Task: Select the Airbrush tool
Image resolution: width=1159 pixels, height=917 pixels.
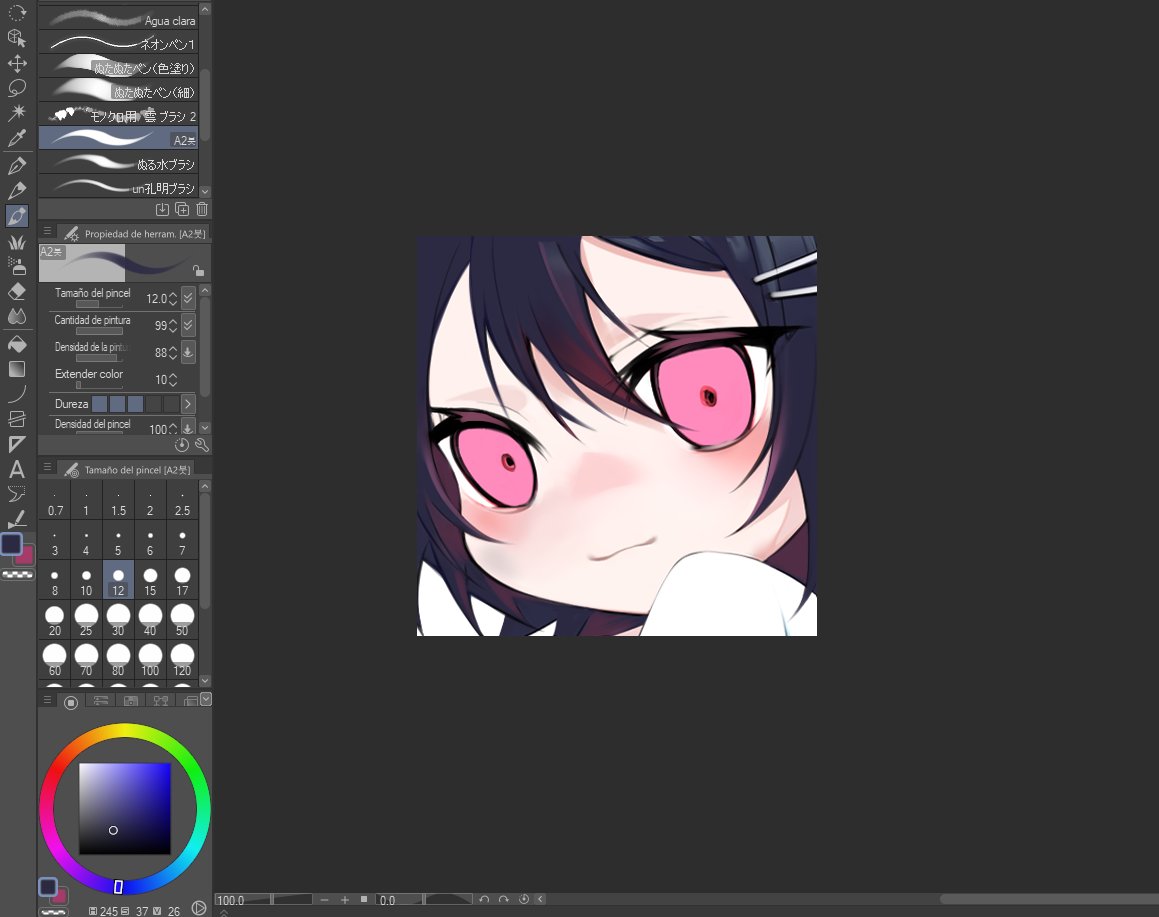Action: click(16, 266)
